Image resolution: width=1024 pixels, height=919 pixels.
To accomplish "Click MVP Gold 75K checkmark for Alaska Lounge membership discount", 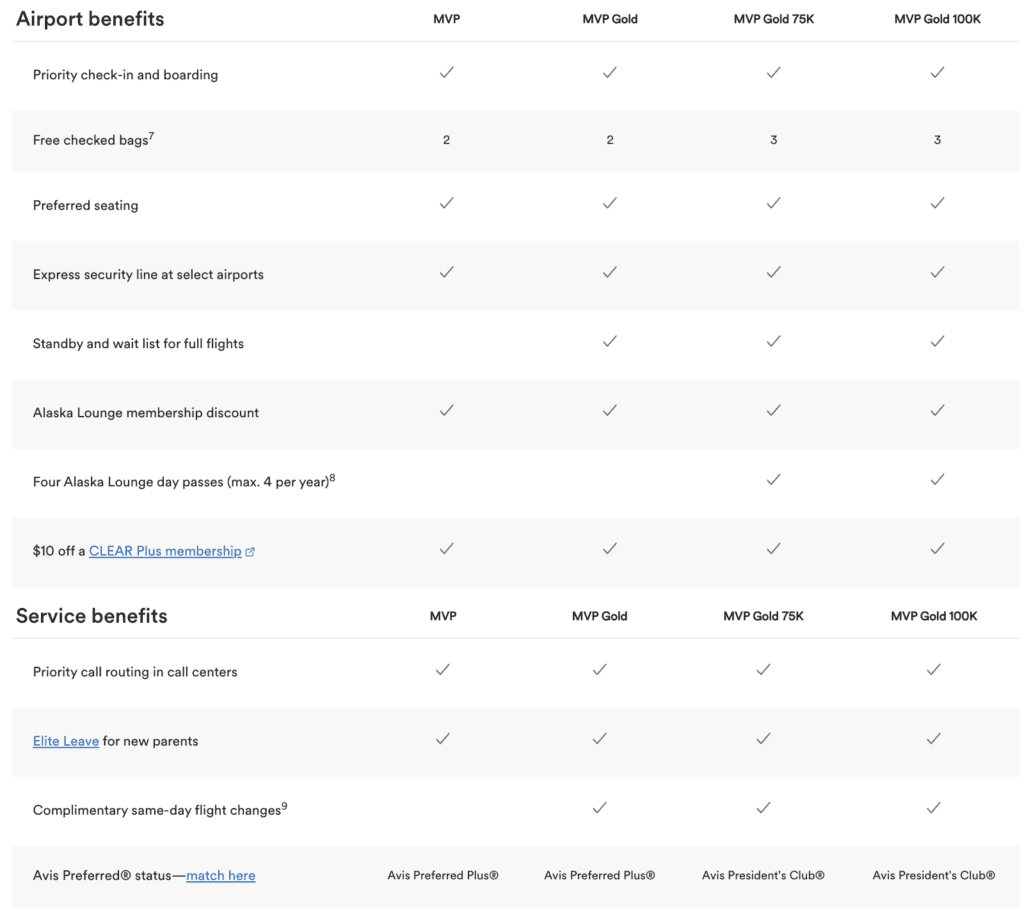I will [x=774, y=411].
